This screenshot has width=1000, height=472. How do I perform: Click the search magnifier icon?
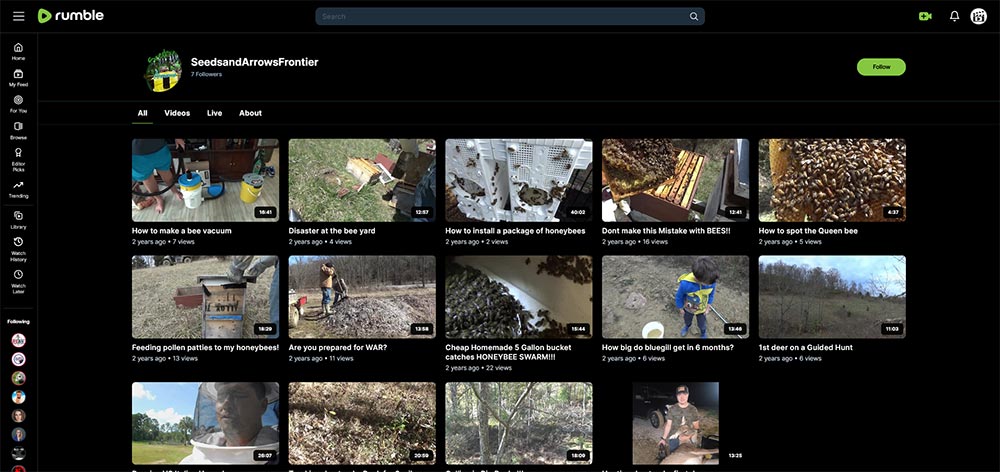(694, 17)
